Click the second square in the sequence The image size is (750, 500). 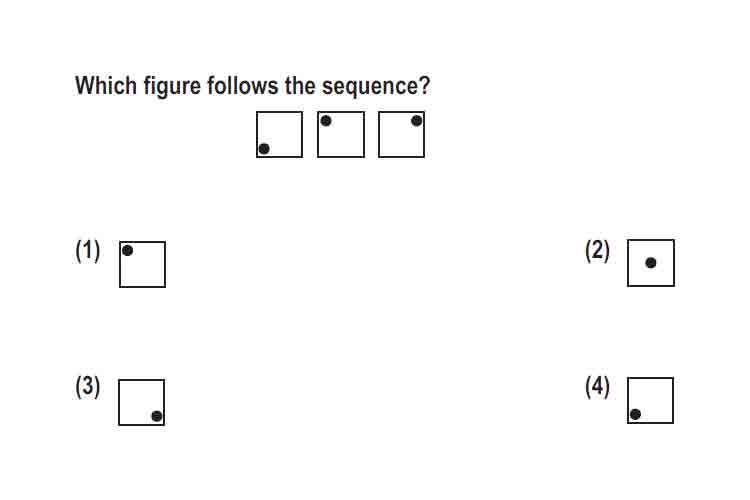pyautogui.click(x=341, y=134)
